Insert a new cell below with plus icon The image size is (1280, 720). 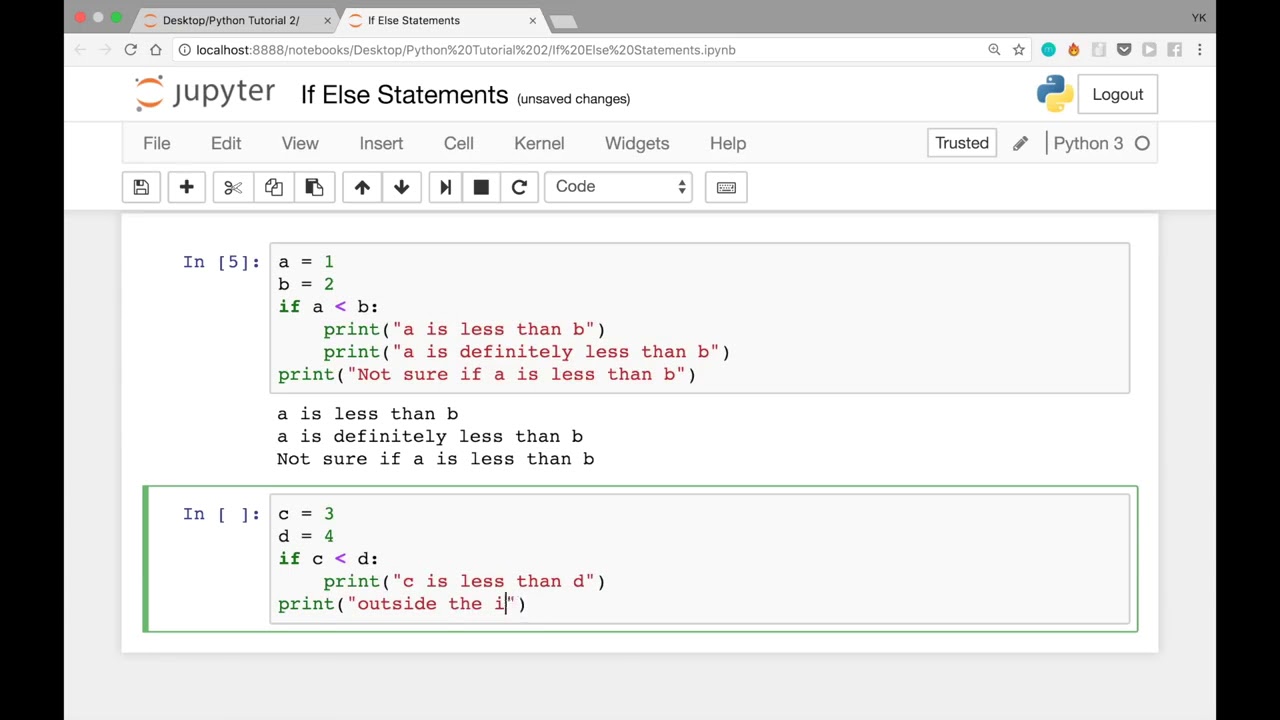point(186,187)
